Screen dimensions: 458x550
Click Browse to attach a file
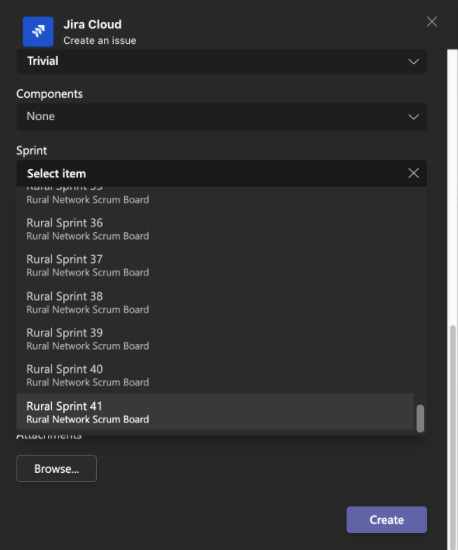[x=56, y=469]
